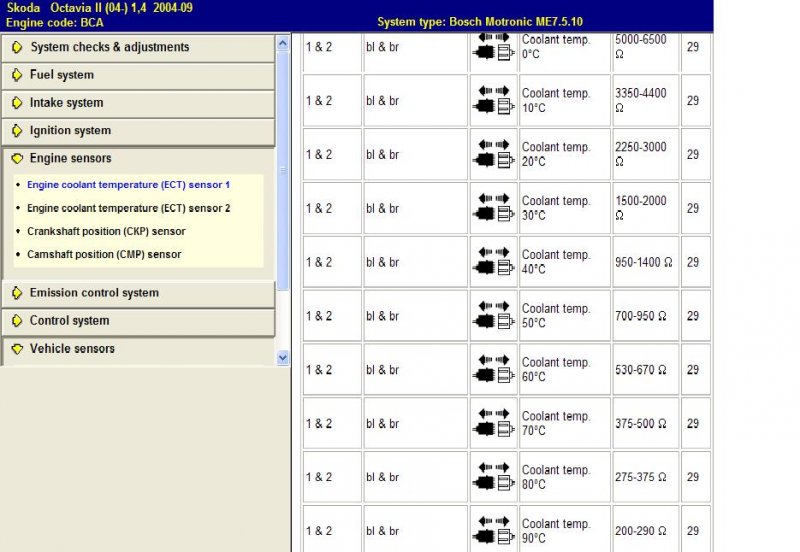Click the yellow arrow icon beside Fuel system
This screenshot has width=800, height=552.
17,75
